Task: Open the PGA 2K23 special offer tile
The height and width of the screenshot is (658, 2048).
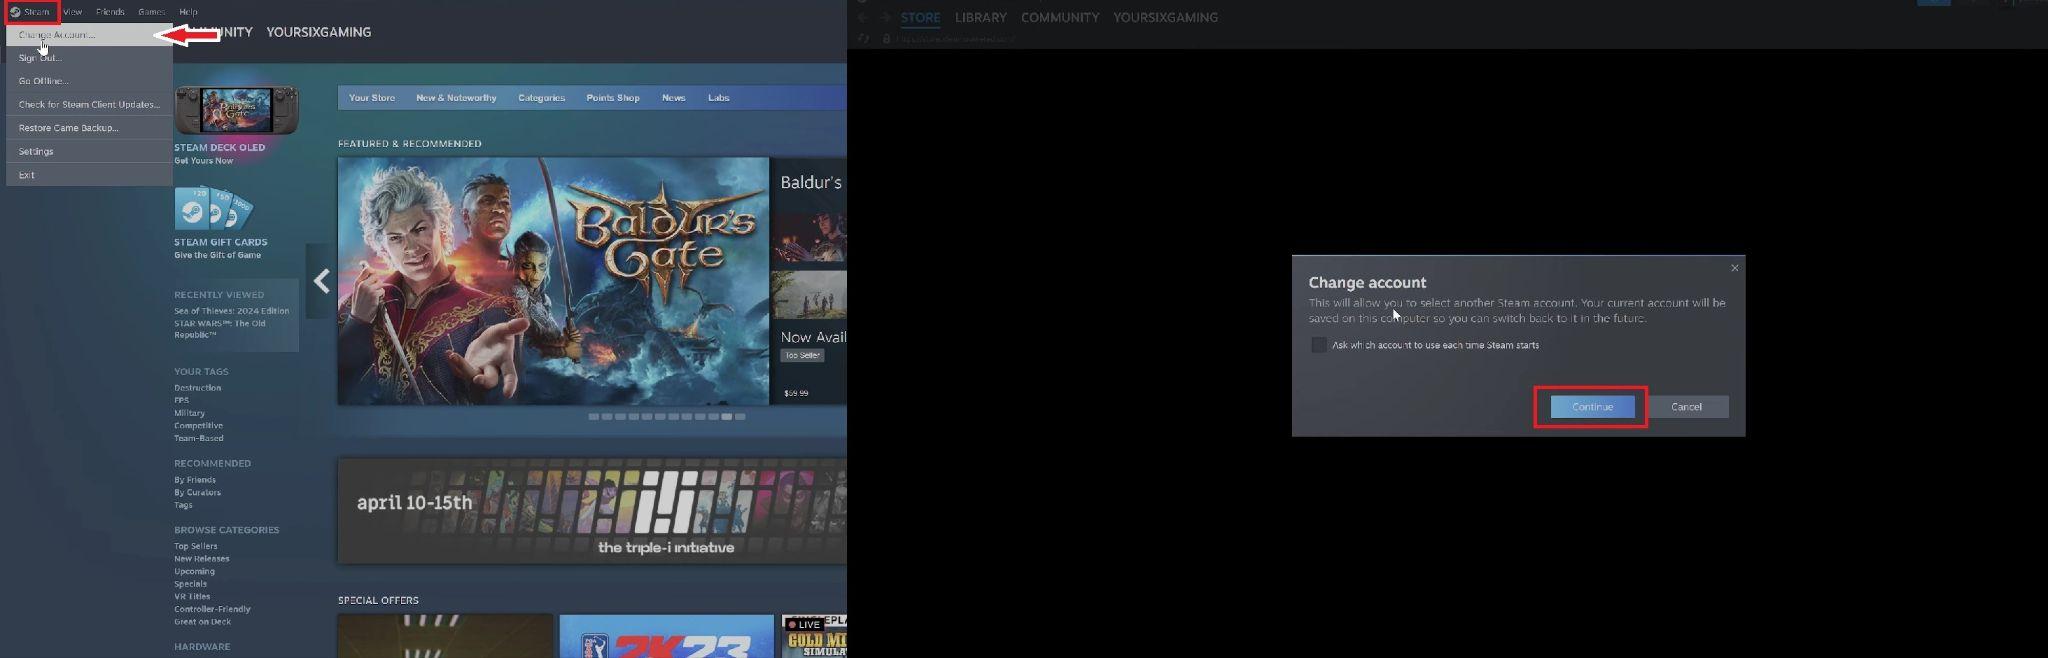Action: point(666,636)
